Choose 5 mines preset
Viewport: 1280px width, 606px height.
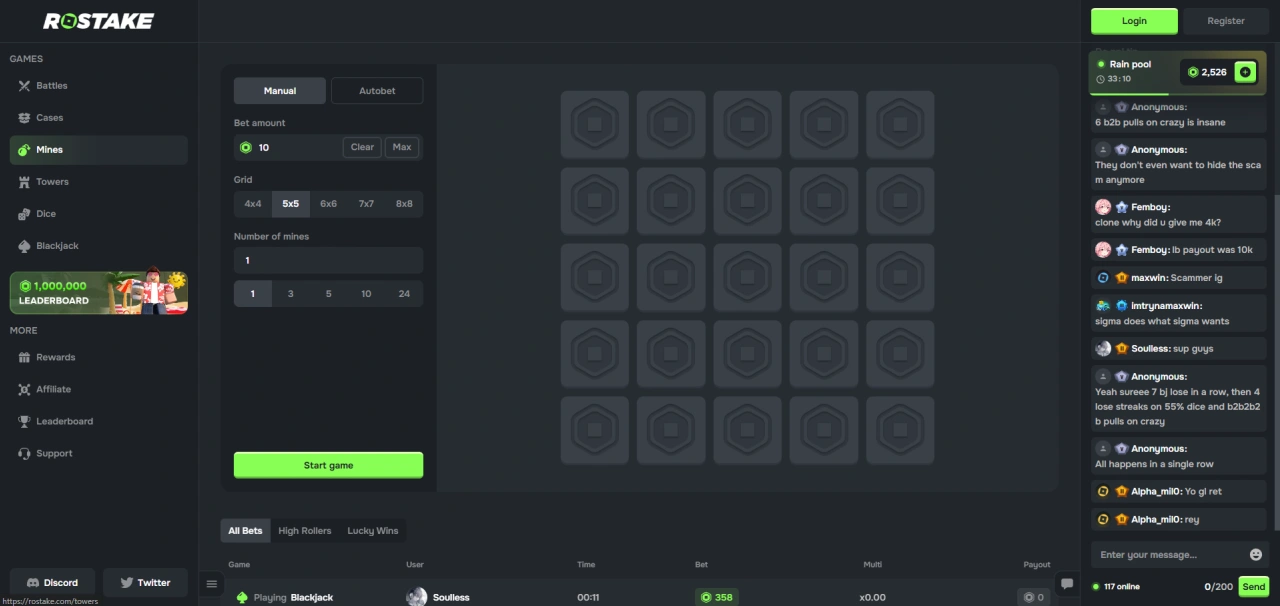[328, 294]
